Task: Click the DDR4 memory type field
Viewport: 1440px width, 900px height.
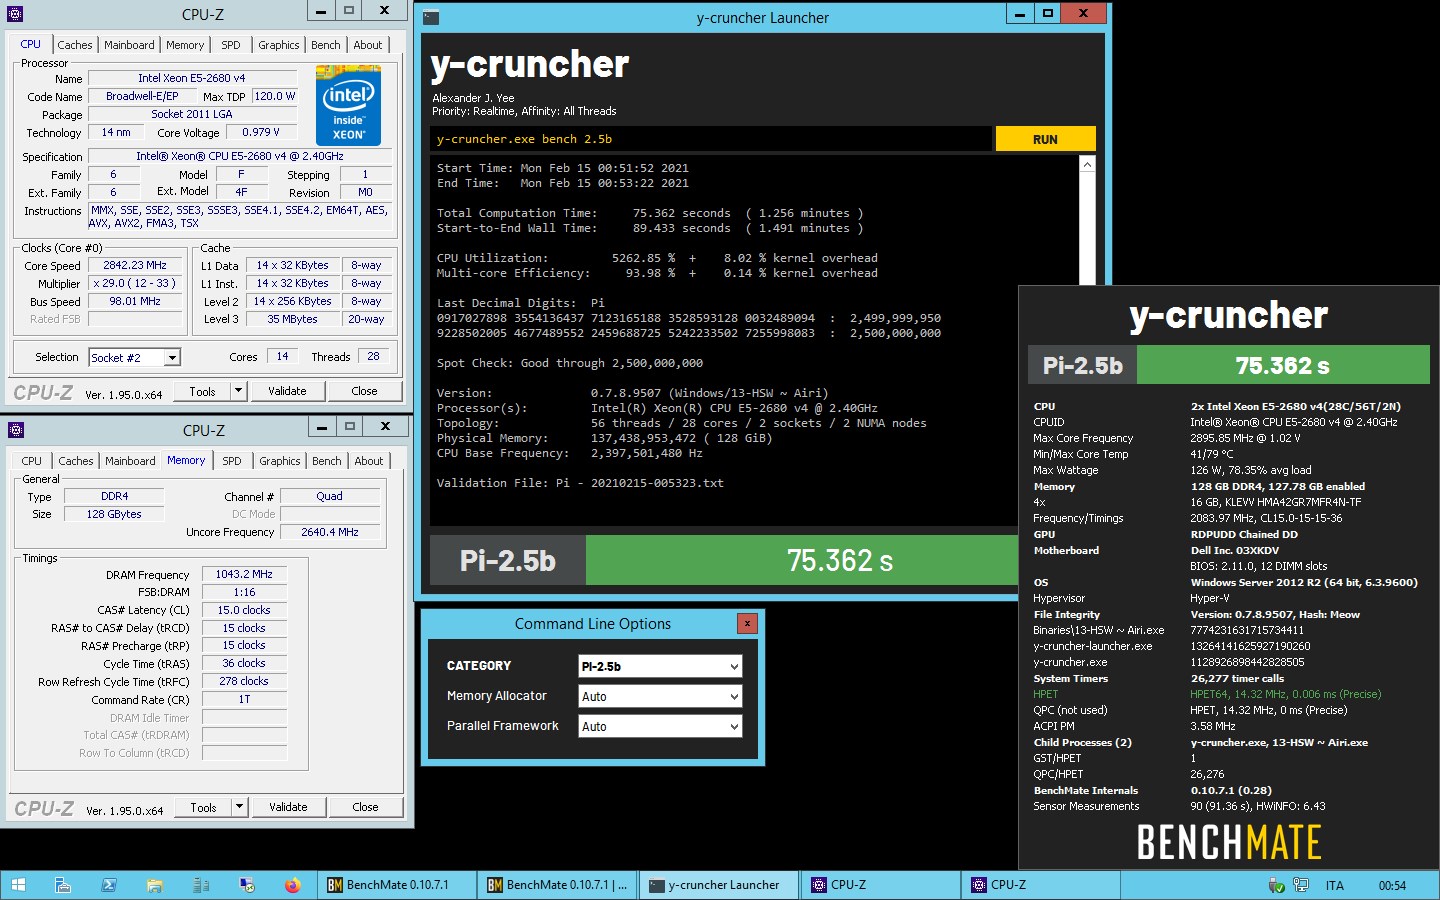Action: [x=114, y=496]
